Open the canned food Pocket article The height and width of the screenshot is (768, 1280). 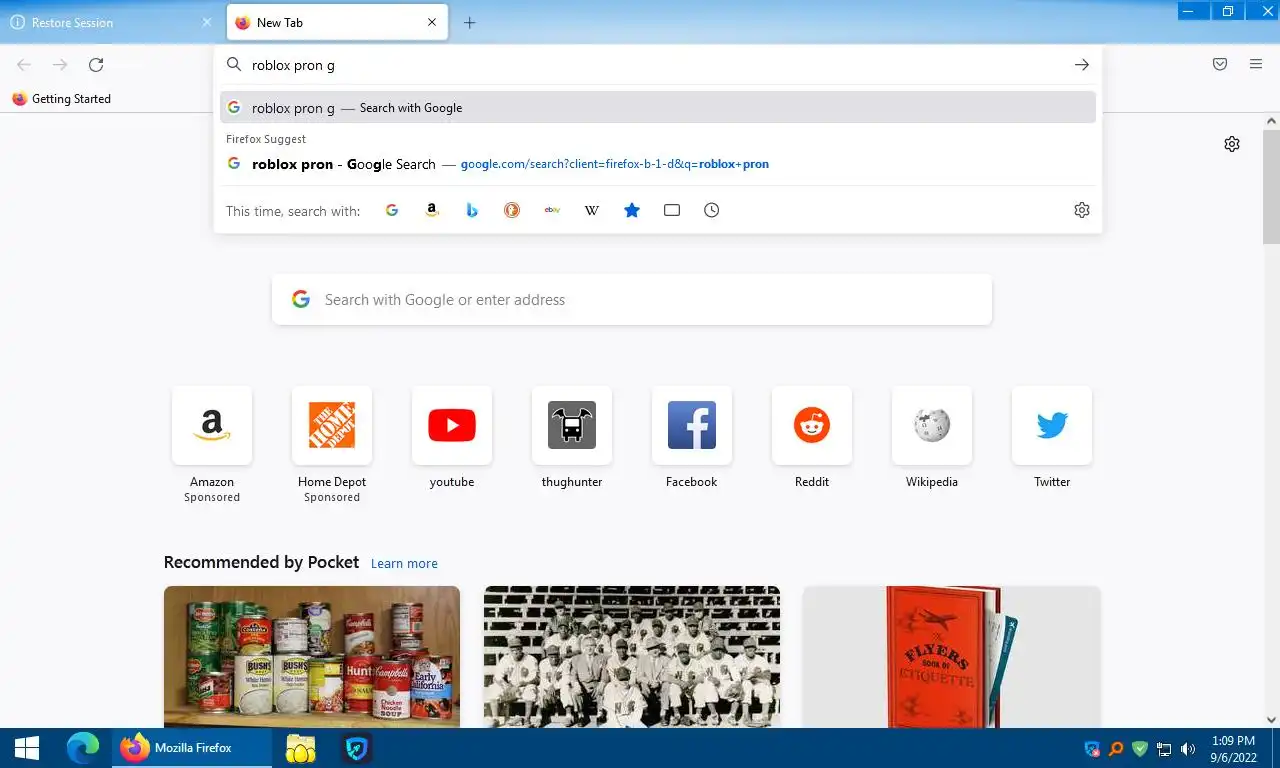[312, 656]
